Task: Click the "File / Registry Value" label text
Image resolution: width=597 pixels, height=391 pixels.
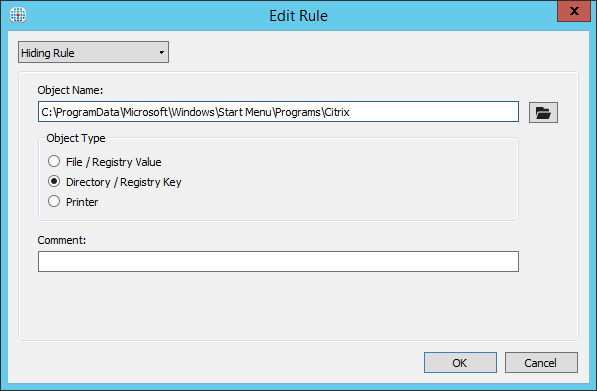Action: 113,162
